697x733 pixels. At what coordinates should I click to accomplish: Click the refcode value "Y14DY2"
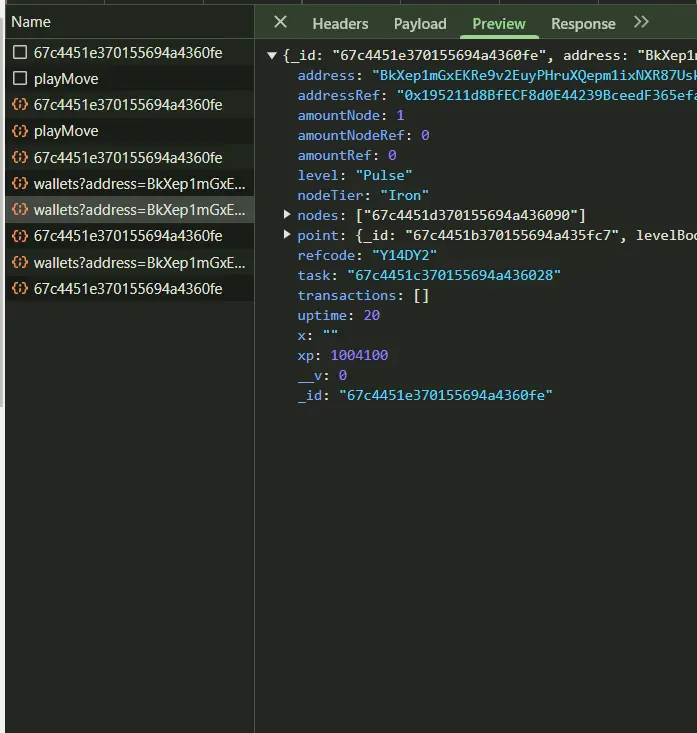coord(404,255)
